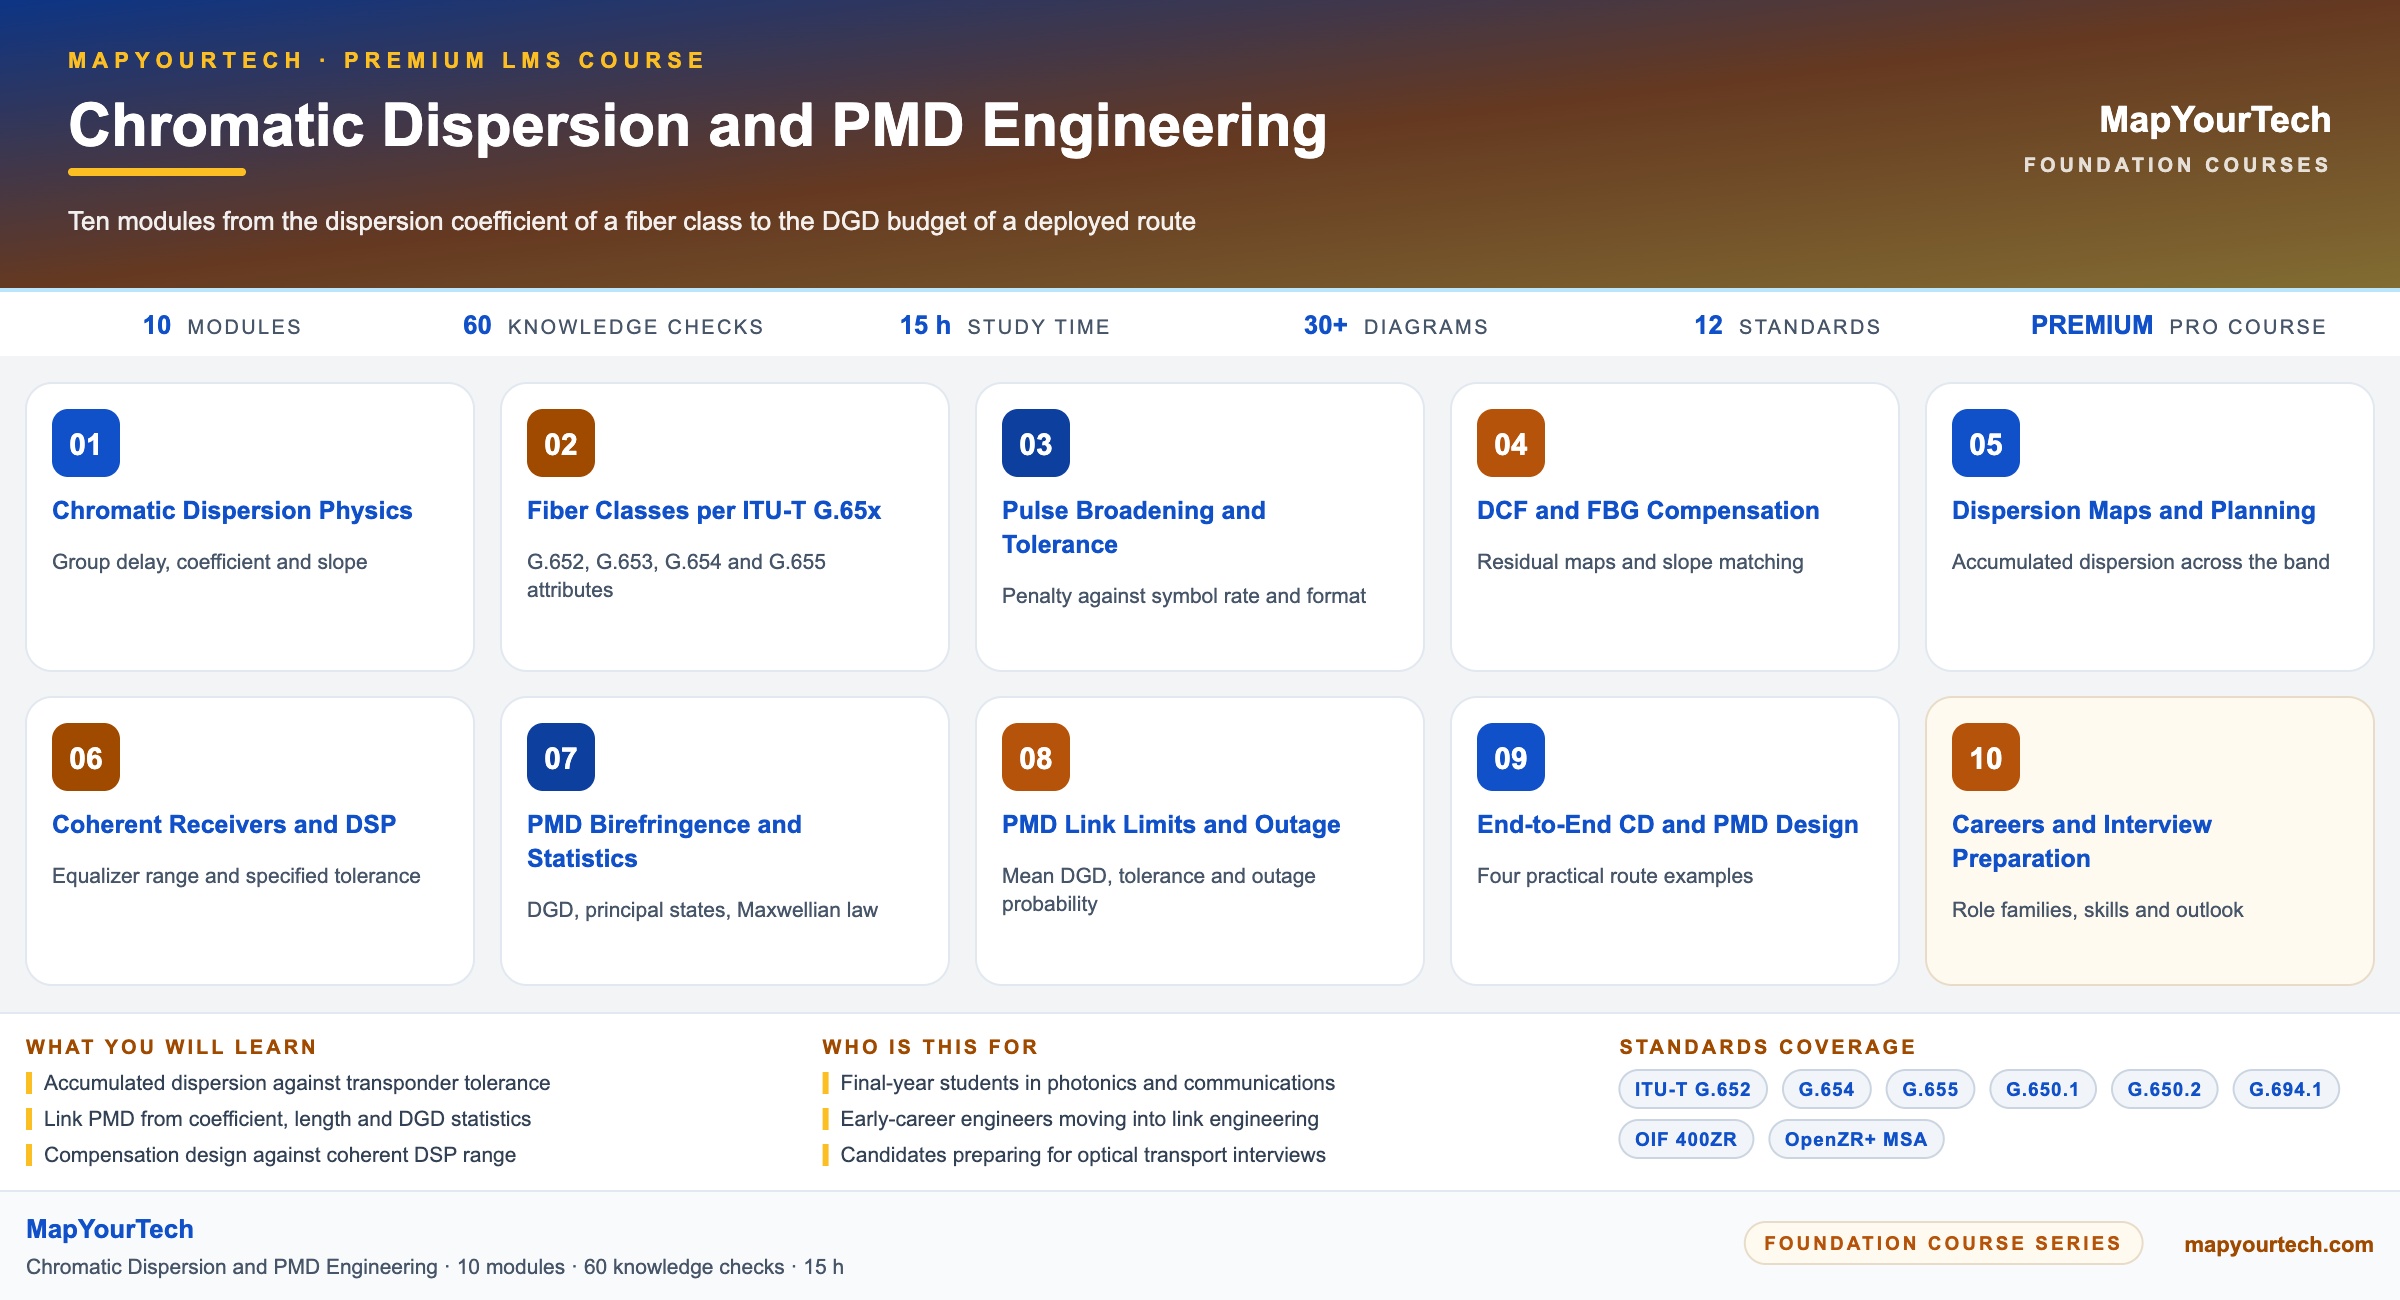2400x1300 pixels.
Task: Click the 06 module number badge
Action: 86,757
